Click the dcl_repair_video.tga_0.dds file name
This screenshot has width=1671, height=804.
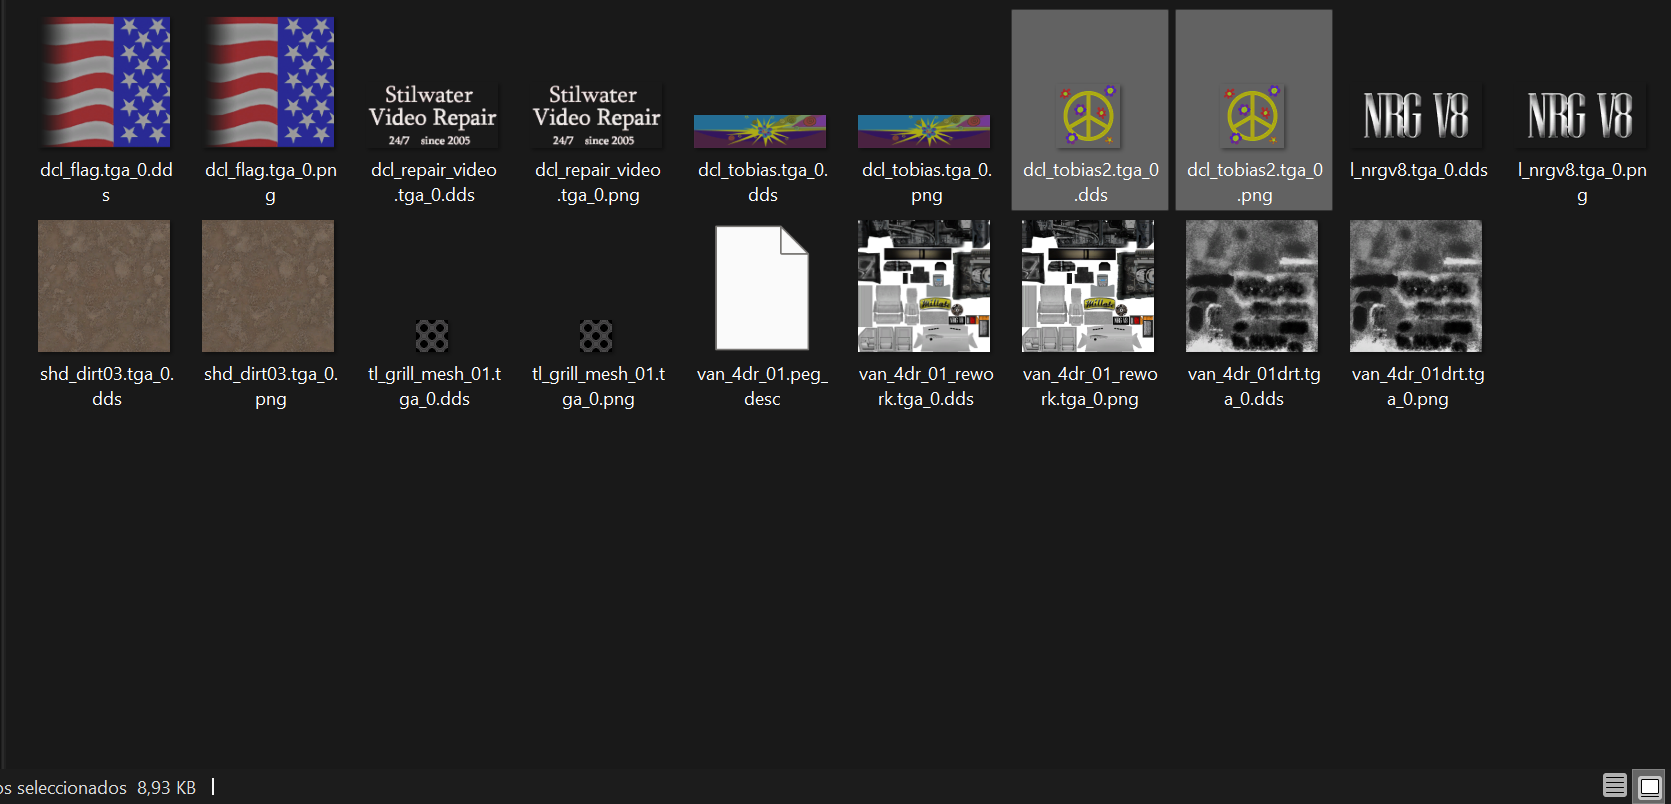pyautogui.click(x=434, y=182)
